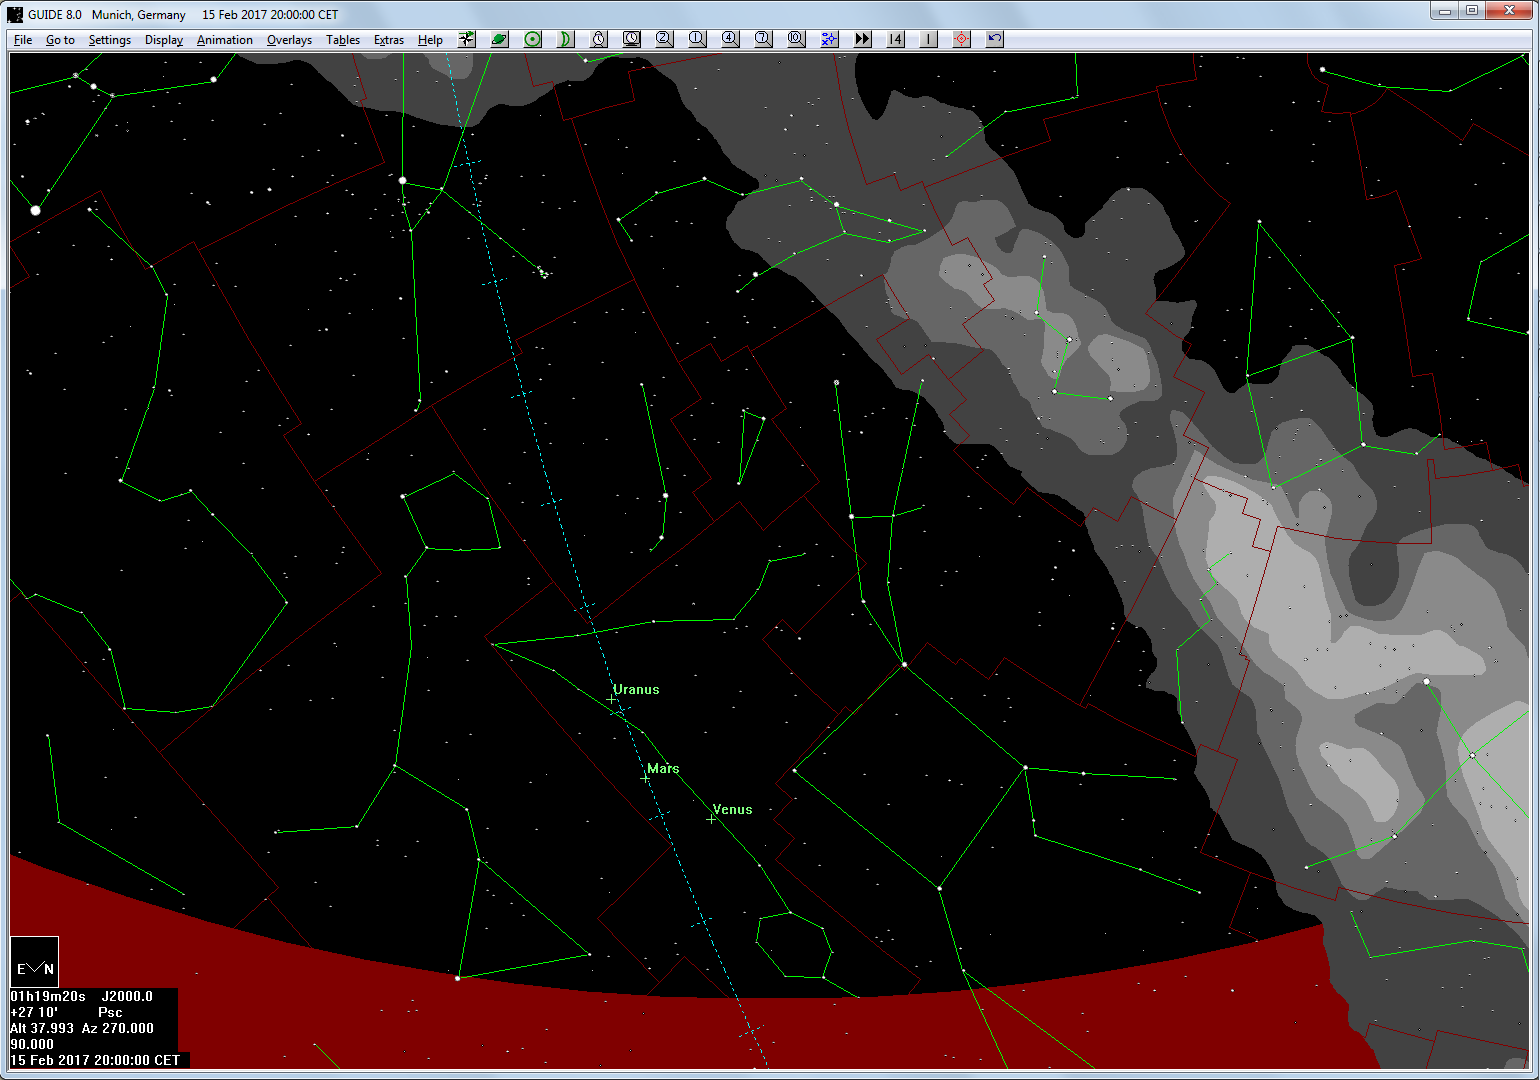The image size is (1540, 1080).
Task: Click the Alt 37.993 Az 270.000 readout
Action: pyautogui.click(x=82, y=1028)
